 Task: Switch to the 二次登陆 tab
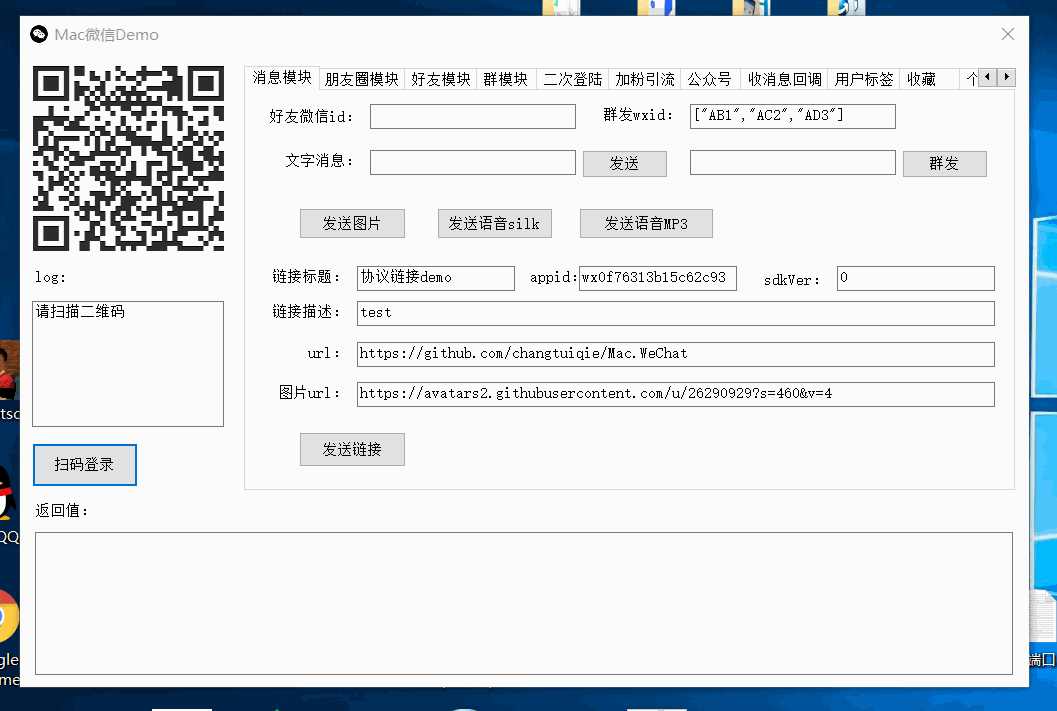572,80
